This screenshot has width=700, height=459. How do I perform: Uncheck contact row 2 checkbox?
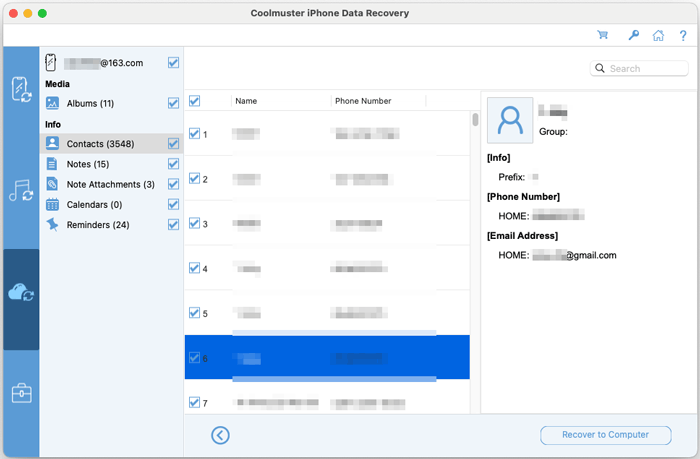click(194, 178)
